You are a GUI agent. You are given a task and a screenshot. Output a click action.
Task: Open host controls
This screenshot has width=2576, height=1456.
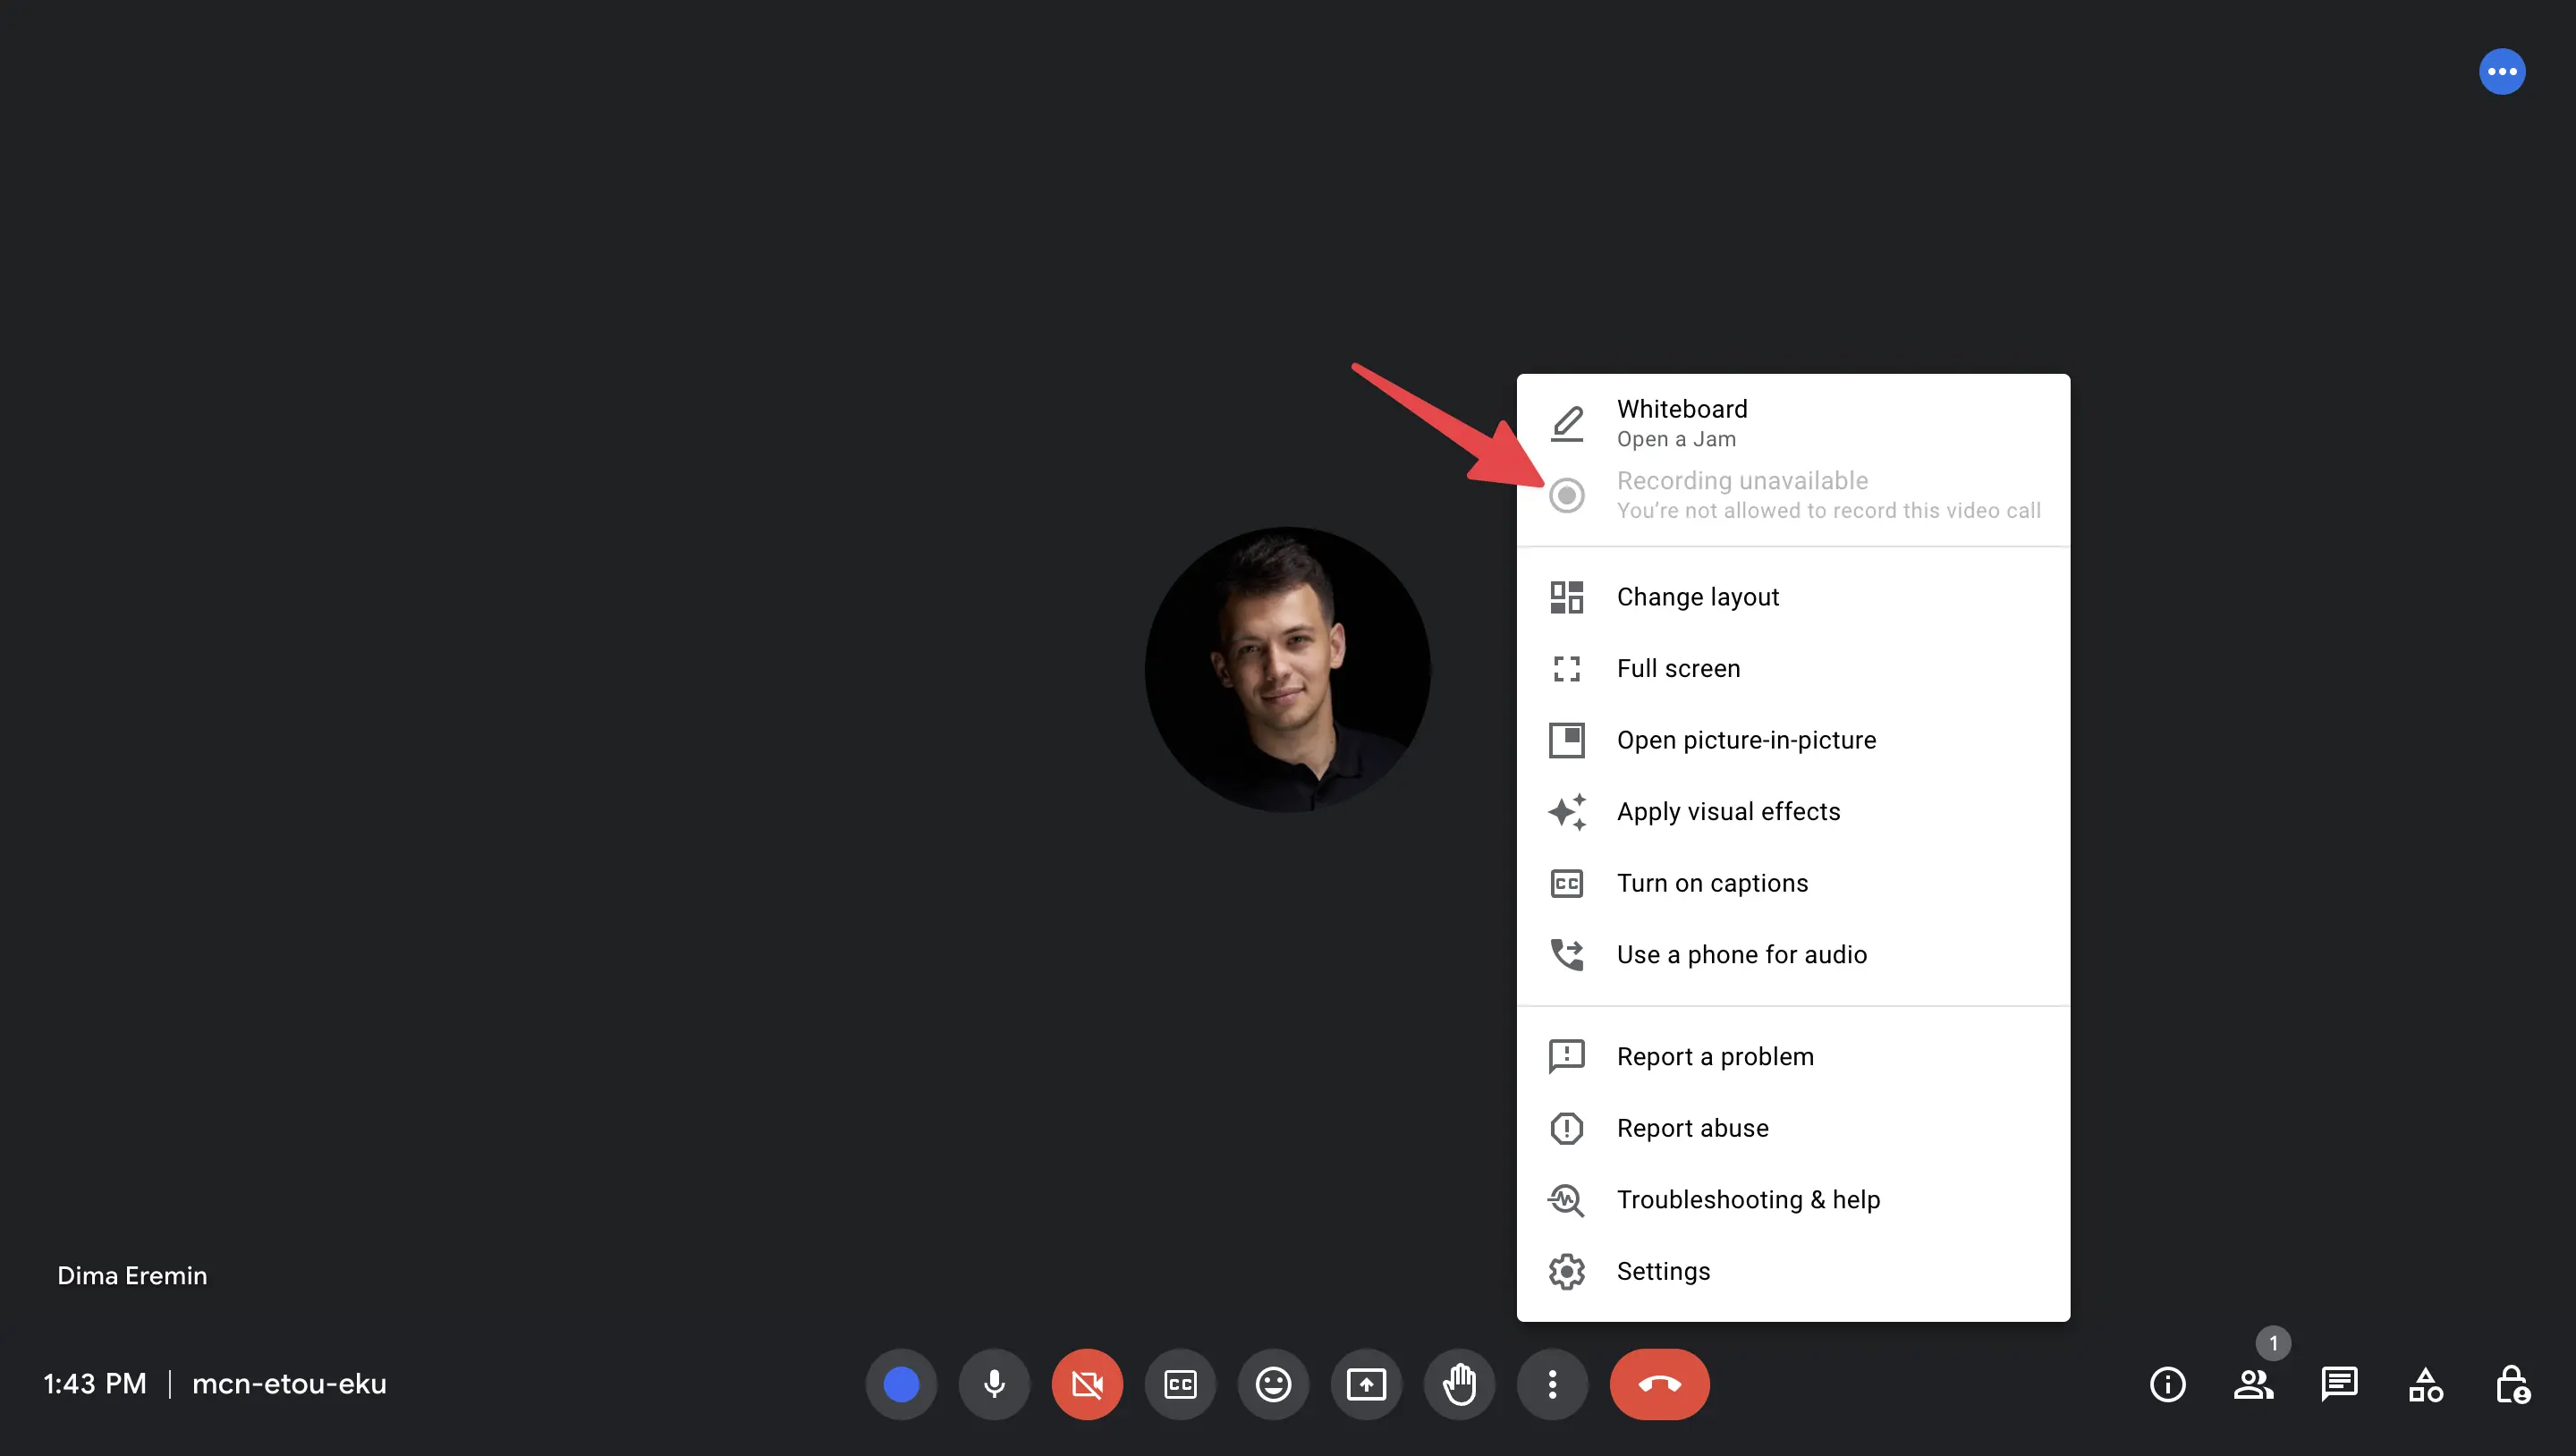point(2513,1384)
